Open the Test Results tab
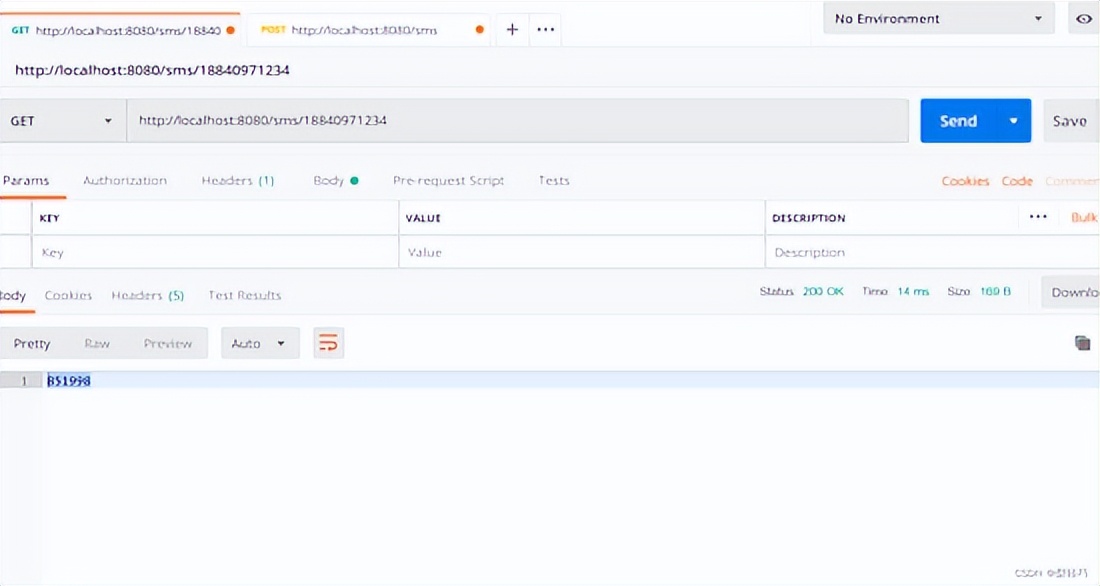 click(244, 295)
